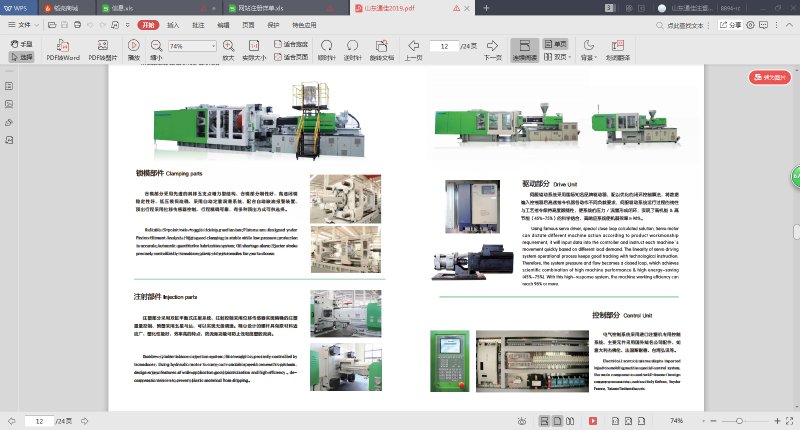Start the 播放 slideshow playback
Viewport: 800px width, 430px height.
click(133, 46)
